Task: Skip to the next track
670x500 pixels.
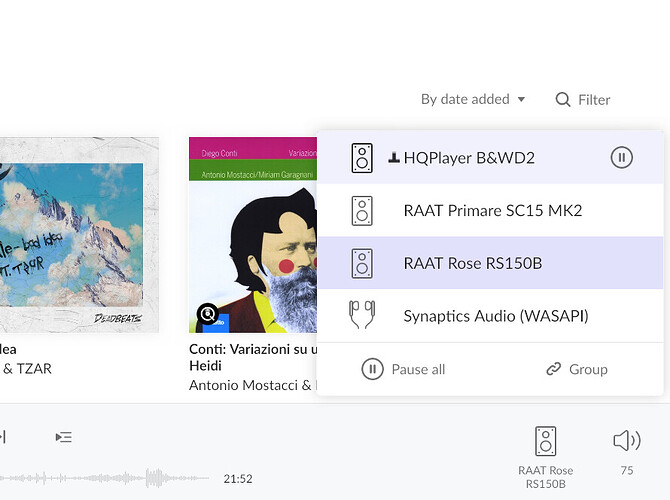Action: click(3, 437)
